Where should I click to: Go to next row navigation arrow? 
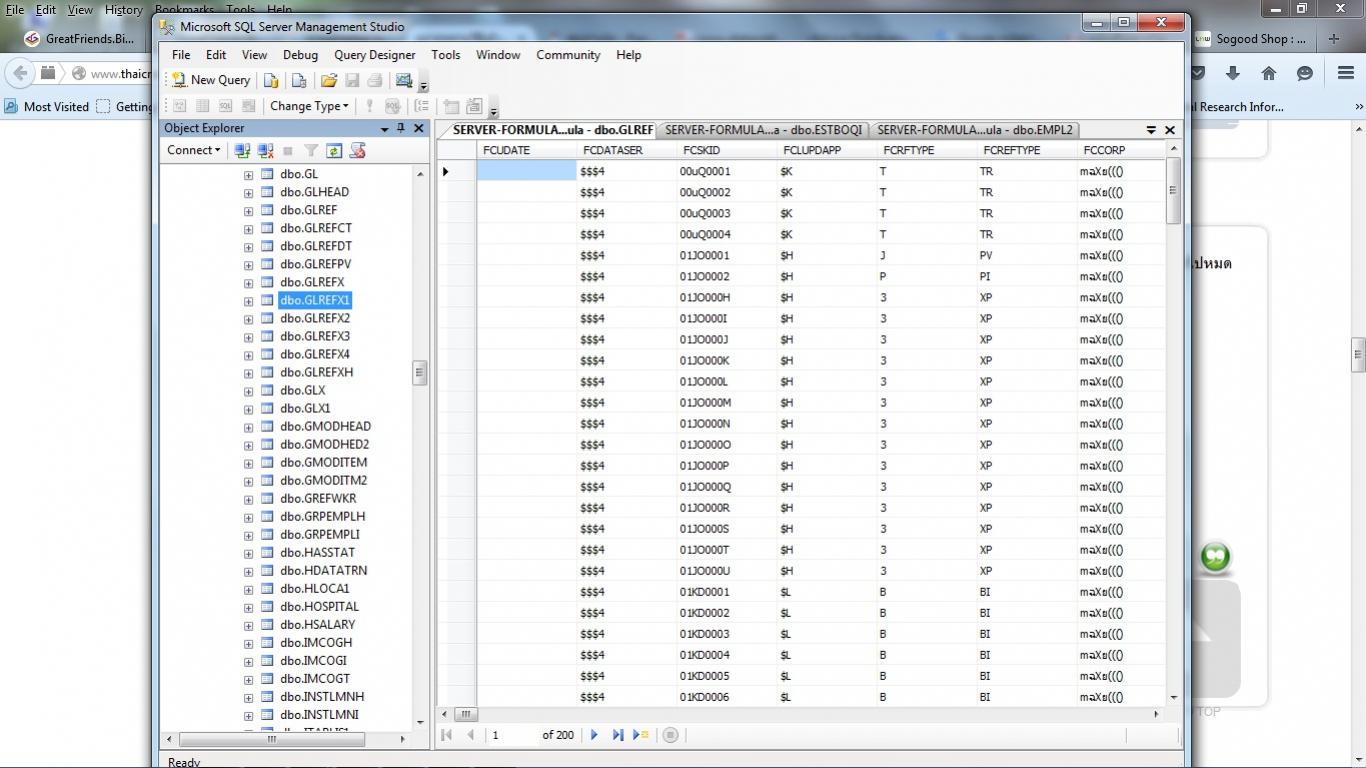pyautogui.click(x=594, y=735)
